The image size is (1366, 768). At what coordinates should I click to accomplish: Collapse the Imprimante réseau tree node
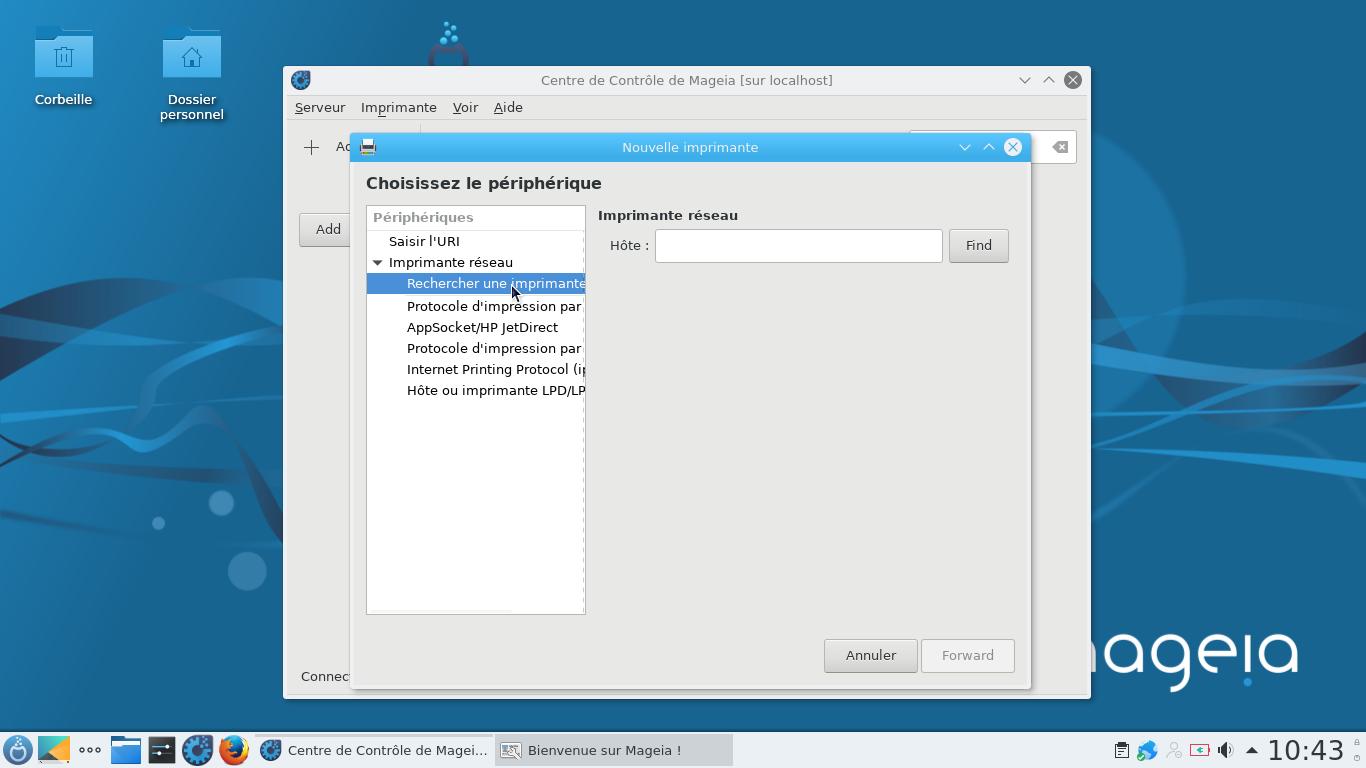(378, 262)
